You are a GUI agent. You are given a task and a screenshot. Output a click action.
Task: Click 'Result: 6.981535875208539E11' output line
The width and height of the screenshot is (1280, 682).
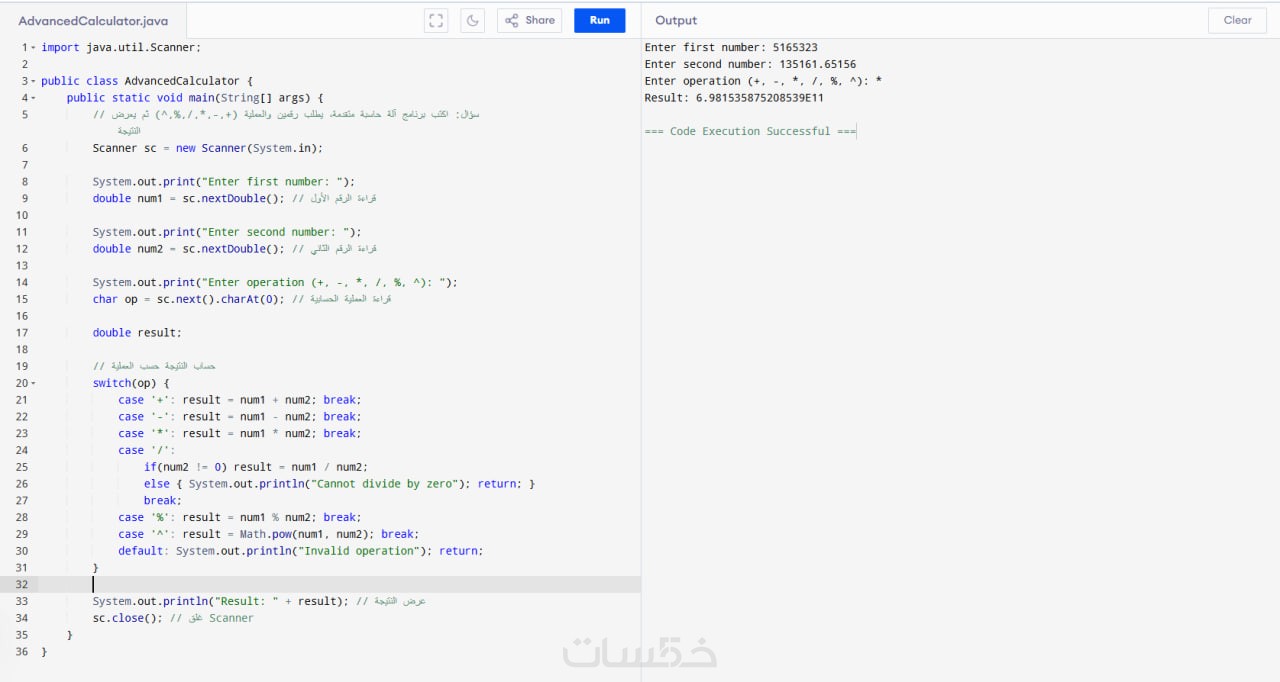pyautogui.click(x=734, y=98)
